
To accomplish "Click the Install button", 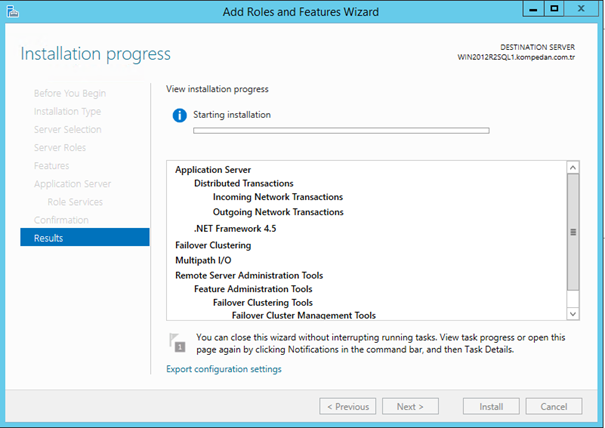I will click(490, 407).
